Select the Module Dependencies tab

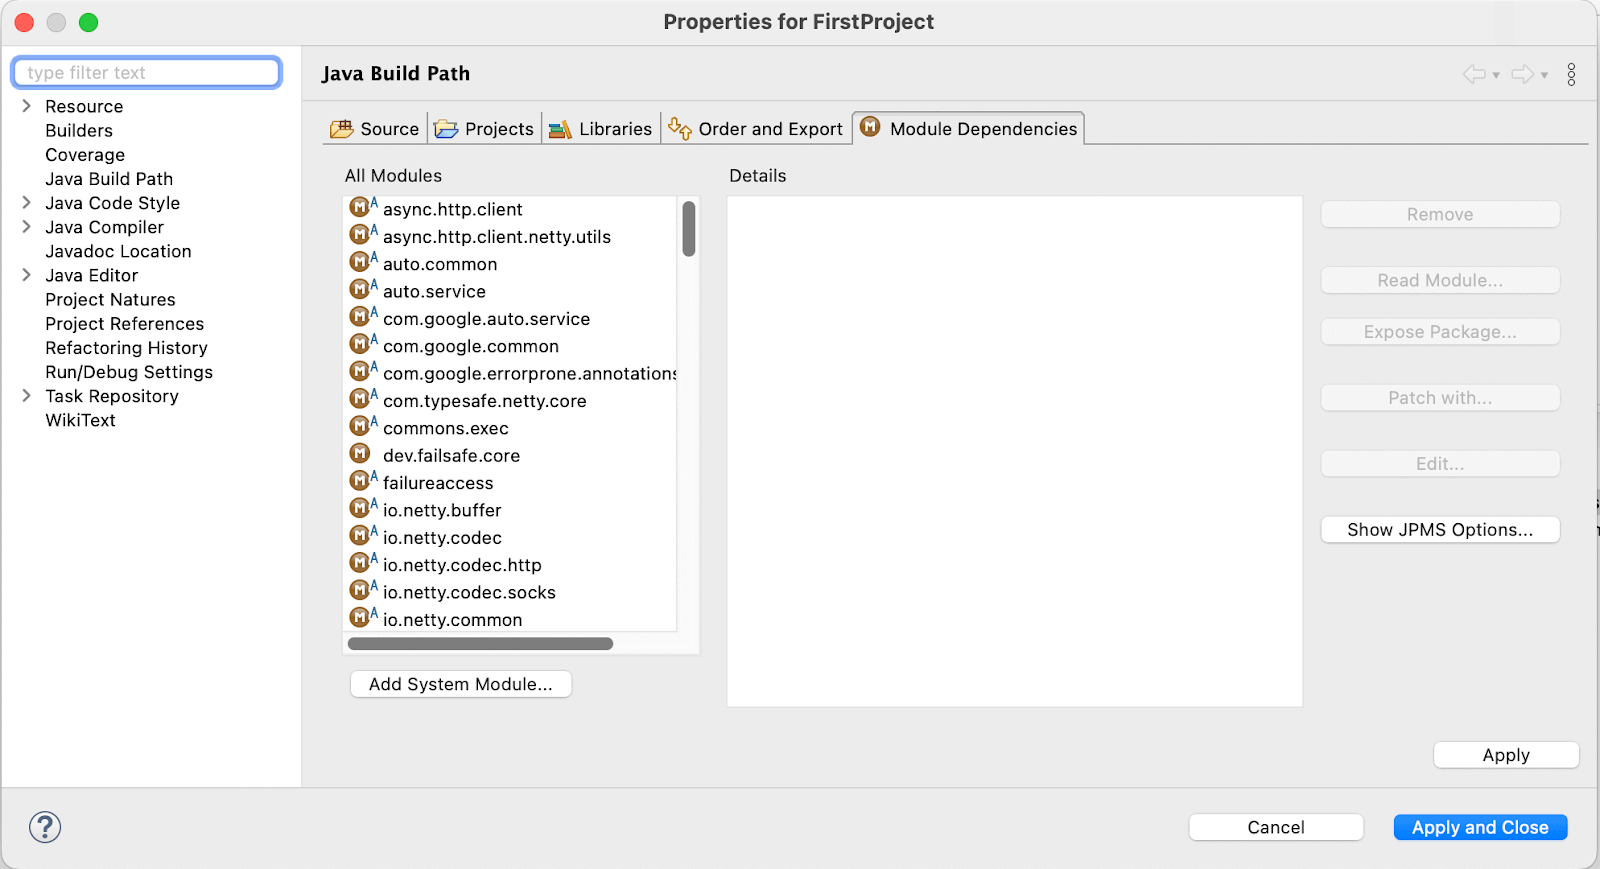[969, 128]
